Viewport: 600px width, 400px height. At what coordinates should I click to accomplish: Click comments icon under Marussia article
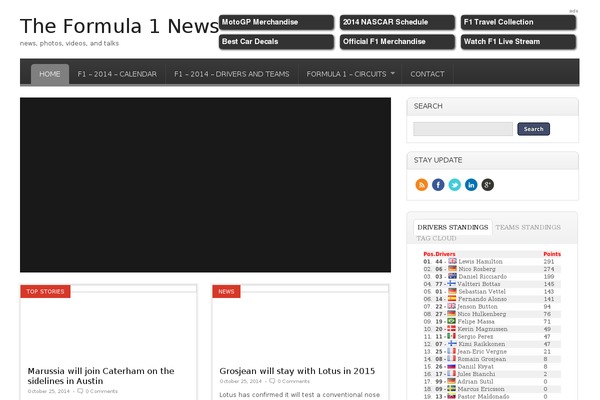(x=80, y=391)
